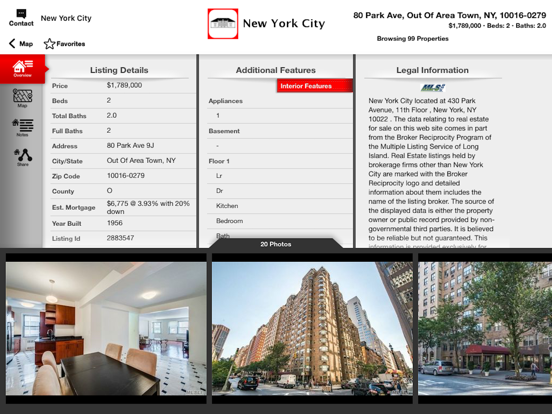
Task: Click the New York City label beside Contact
Action: click(66, 18)
